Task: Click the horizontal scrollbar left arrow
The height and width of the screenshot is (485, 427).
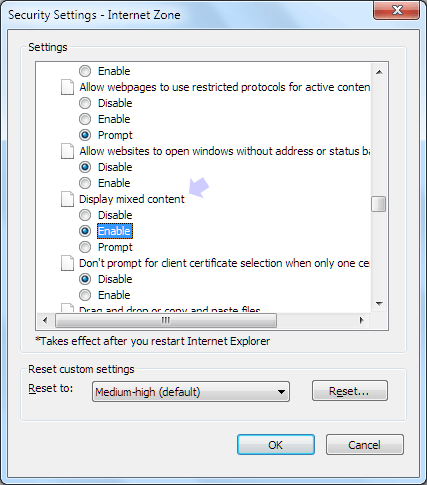Action: click(x=45, y=320)
